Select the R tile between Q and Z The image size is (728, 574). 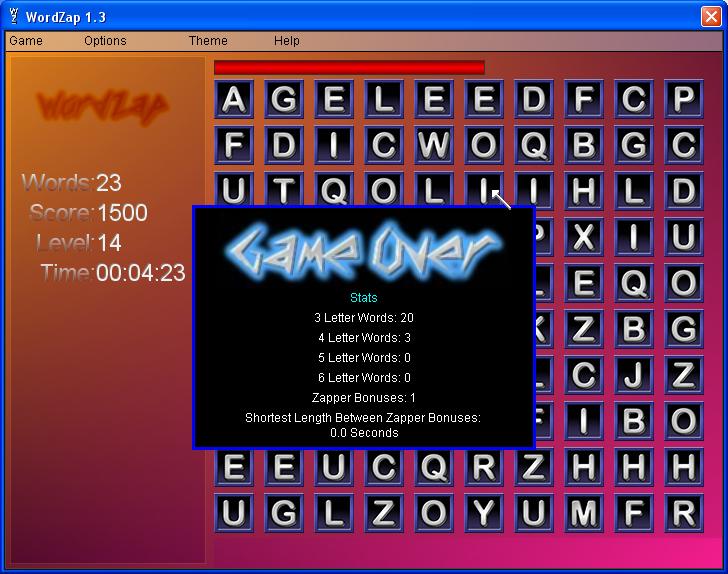[x=484, y=467]
